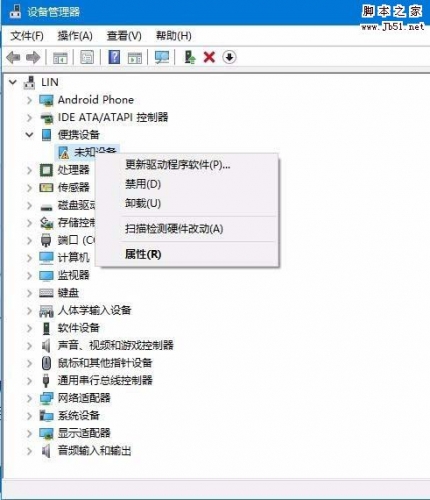Click the properties sheet toolbar icon

pos(87,57)
